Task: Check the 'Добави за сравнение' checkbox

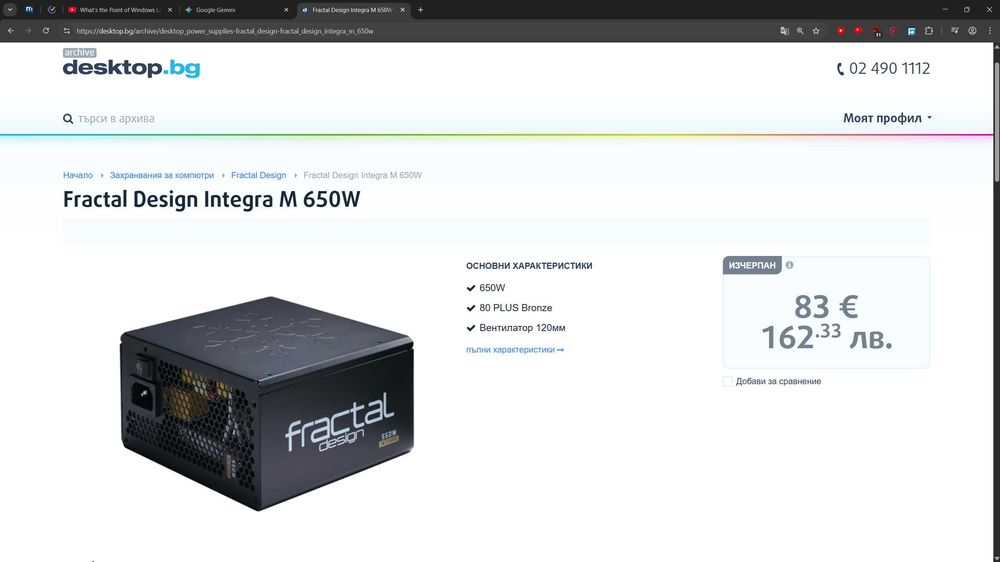Action: point(728,381)
